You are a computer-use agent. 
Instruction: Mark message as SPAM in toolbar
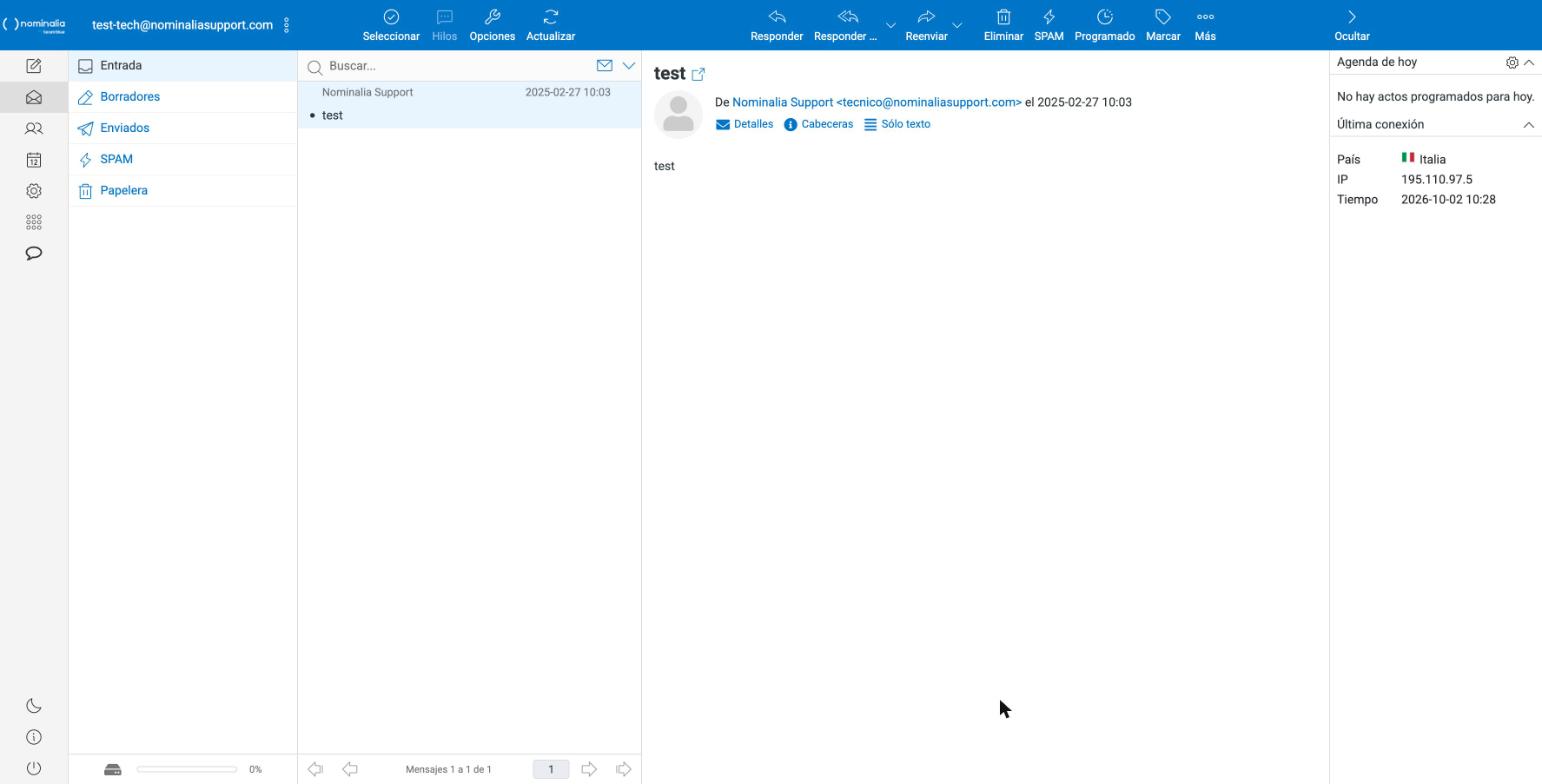(x=1049, y=25)
